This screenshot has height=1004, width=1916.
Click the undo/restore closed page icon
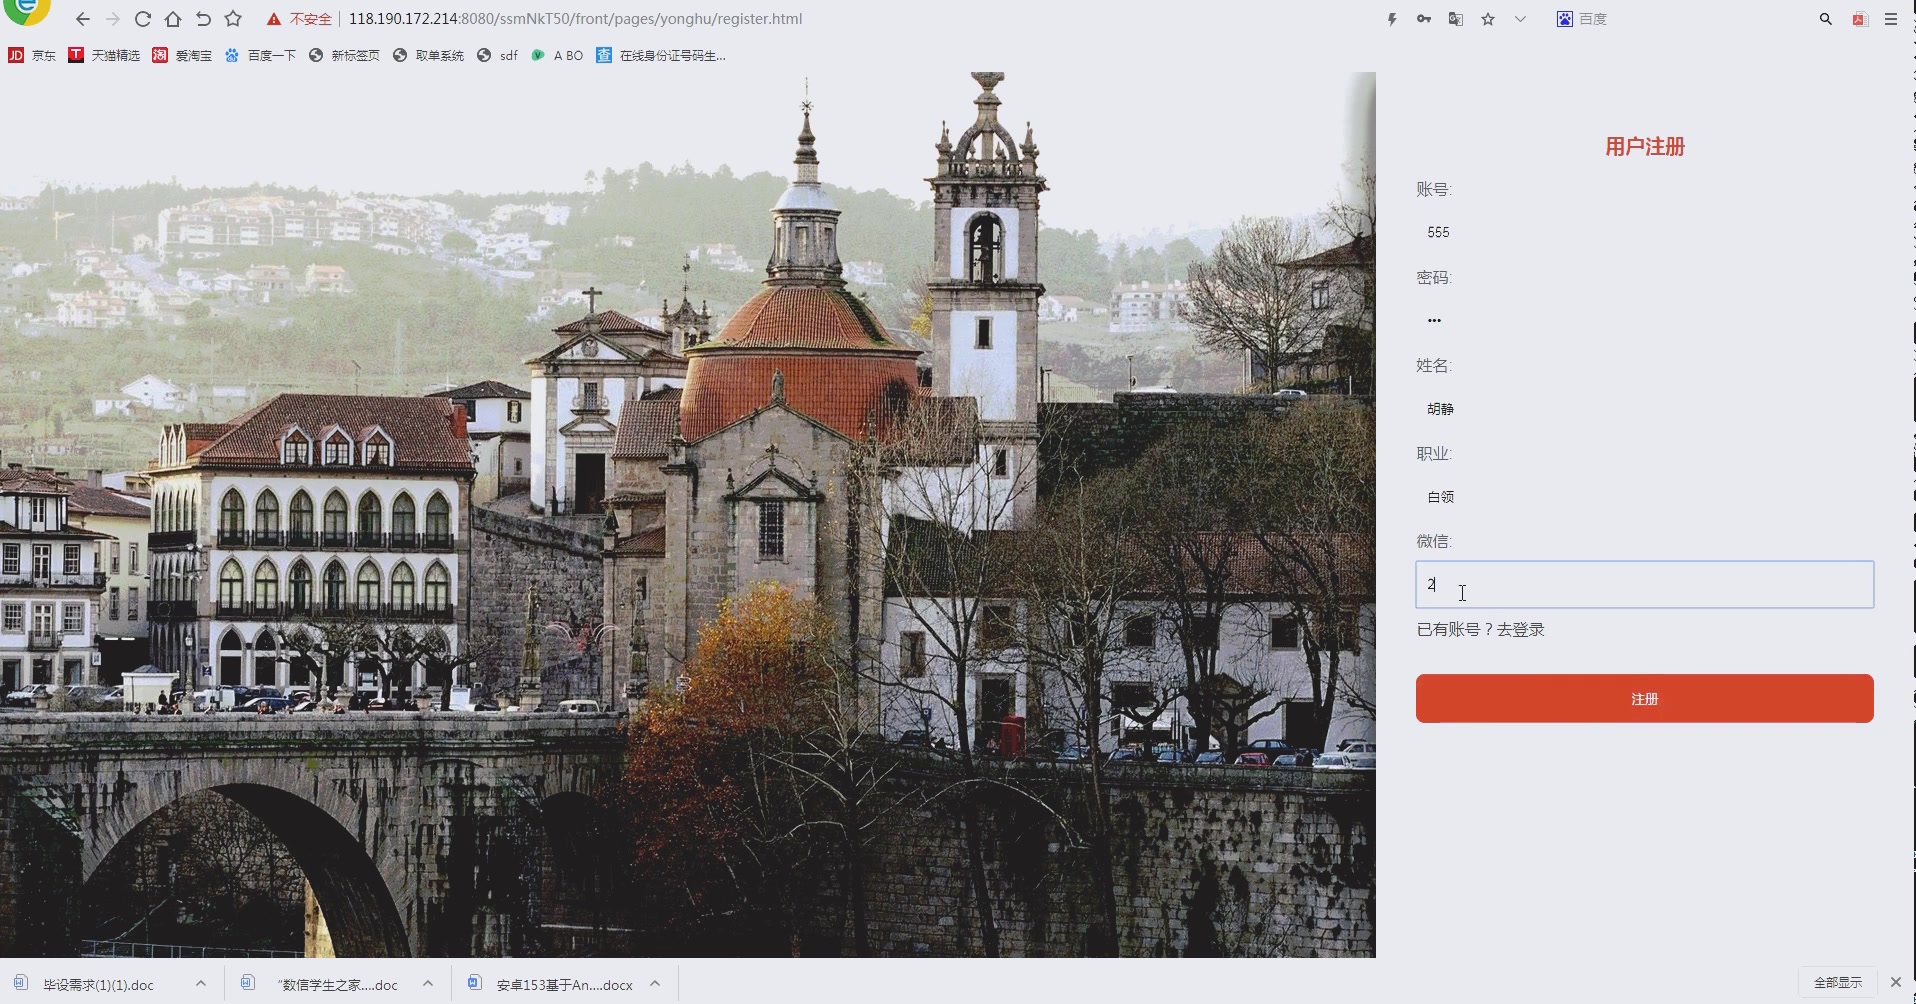(203, 19)
